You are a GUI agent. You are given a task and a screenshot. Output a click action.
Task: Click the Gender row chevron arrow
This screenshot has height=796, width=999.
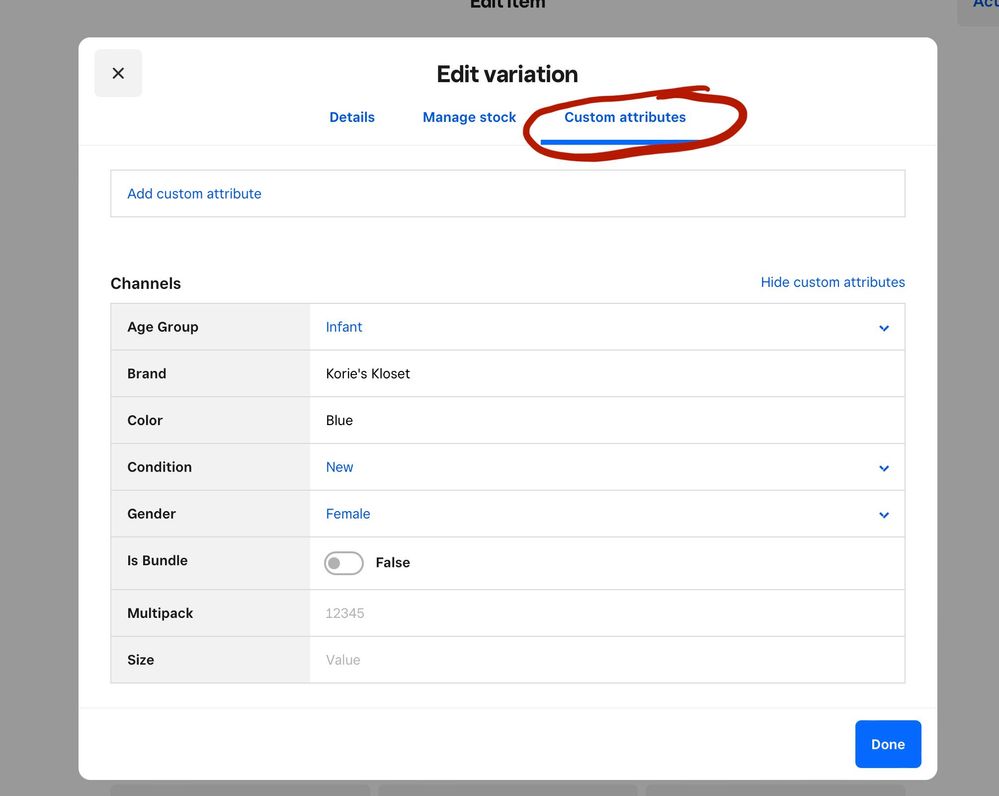point(884,515)
